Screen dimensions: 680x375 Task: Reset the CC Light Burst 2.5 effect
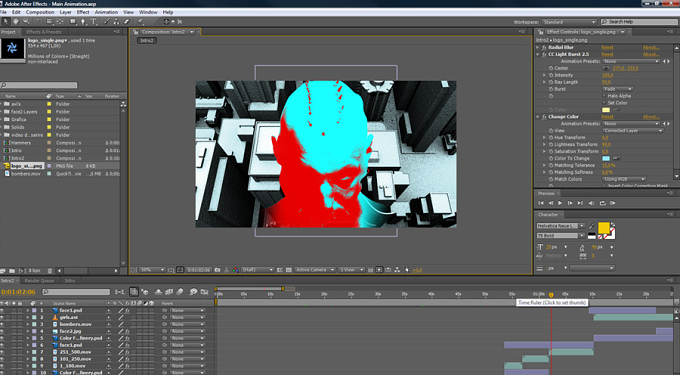click(607, 54)
